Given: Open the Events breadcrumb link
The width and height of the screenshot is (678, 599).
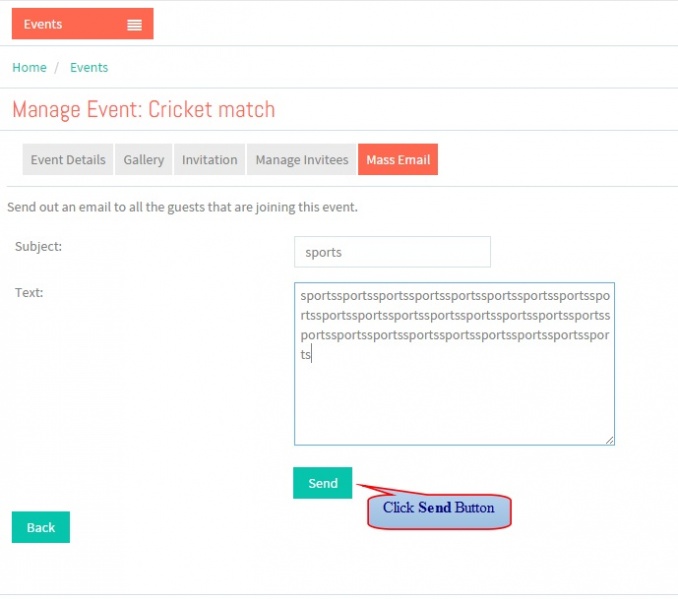Looking at the screenshot, I should click(x=89, y=67).
